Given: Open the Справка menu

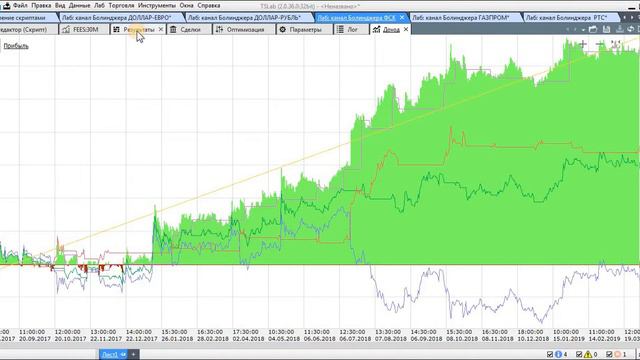Looking at the screenshot, I should [x=209, y=6].
